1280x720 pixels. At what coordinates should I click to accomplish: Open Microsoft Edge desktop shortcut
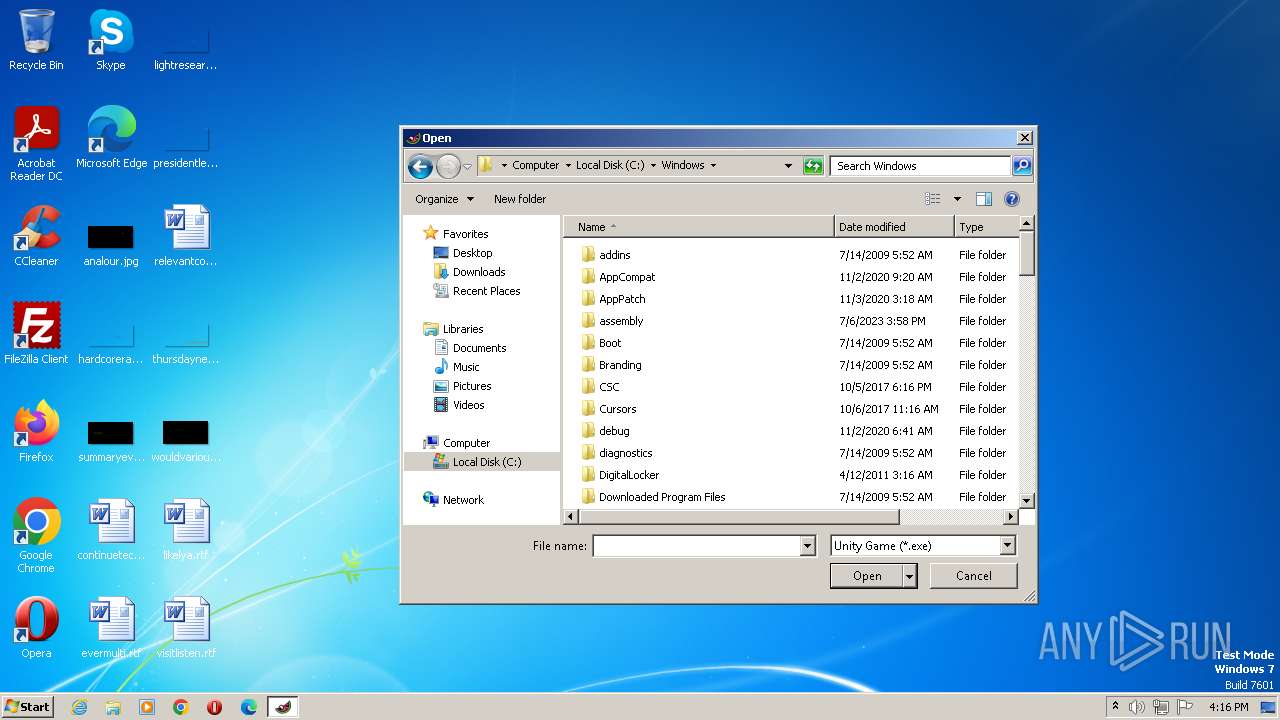point(111,138)
